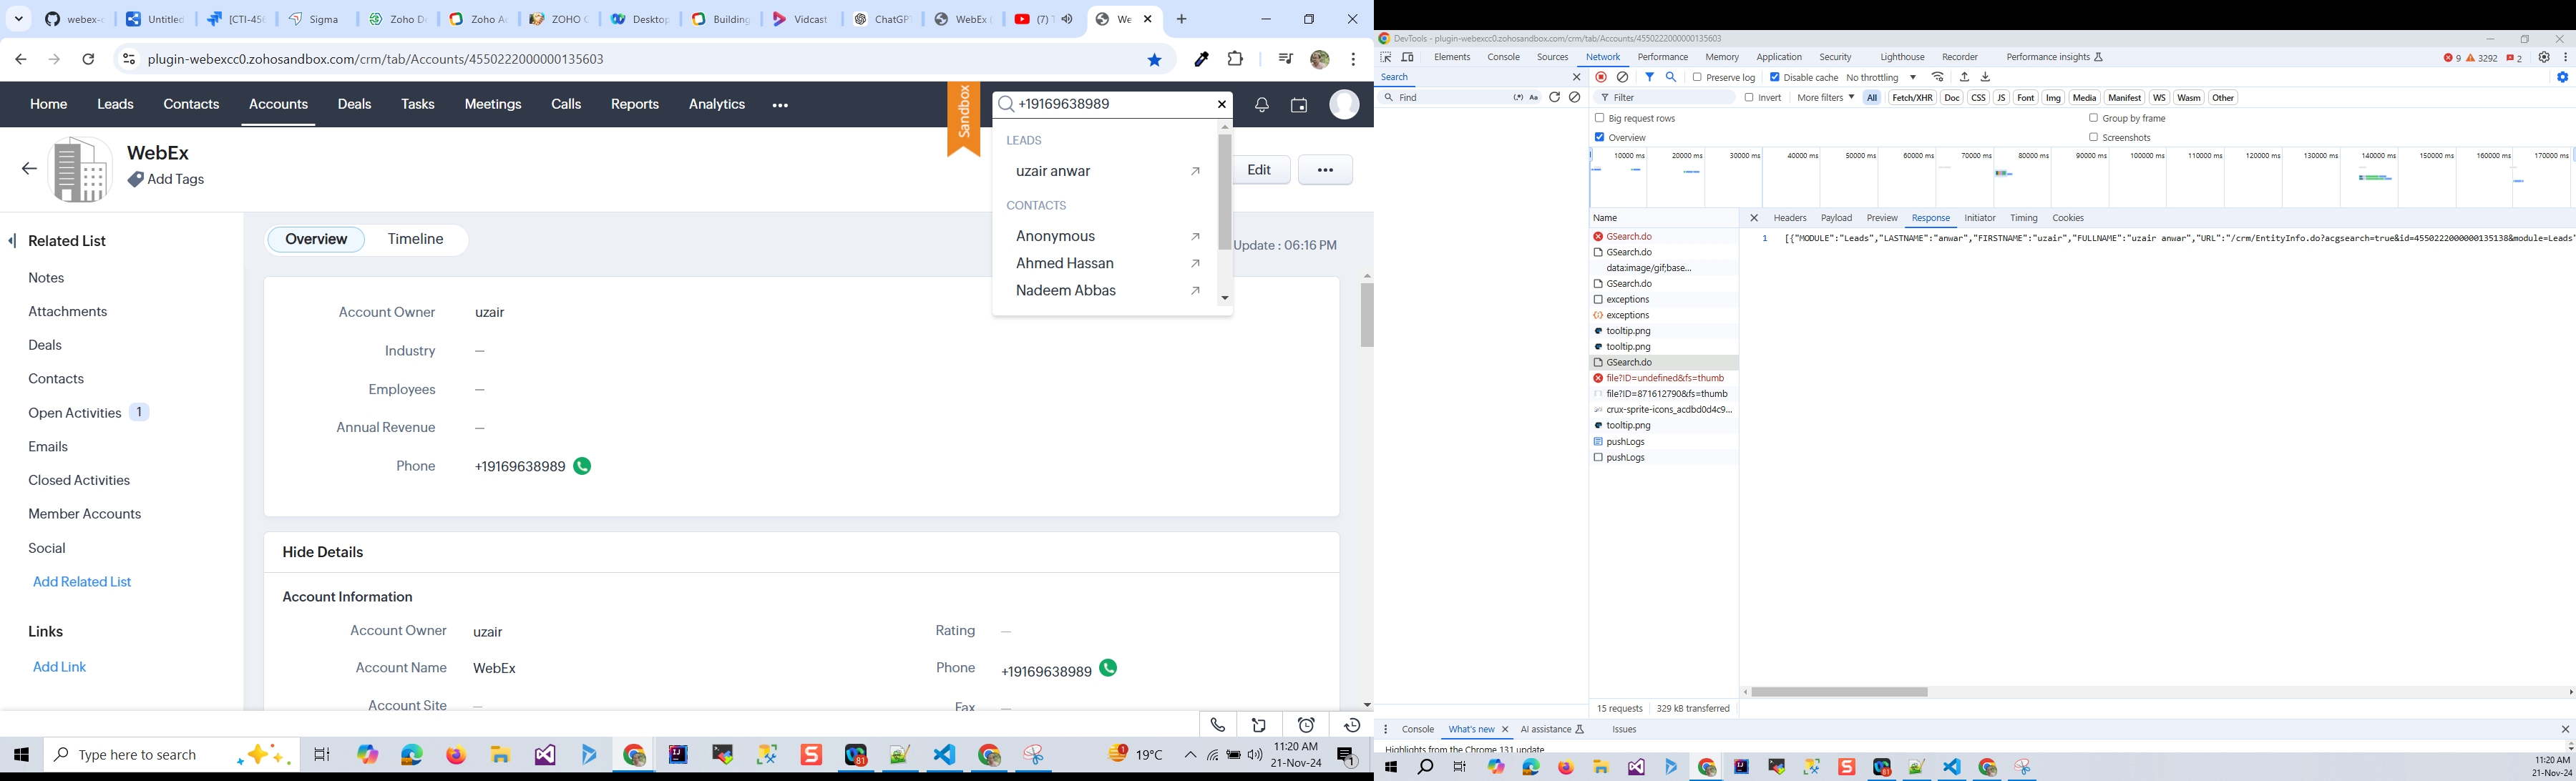Switch to the Timeline tab
2576x781 pixels.
tap(415, 239)
